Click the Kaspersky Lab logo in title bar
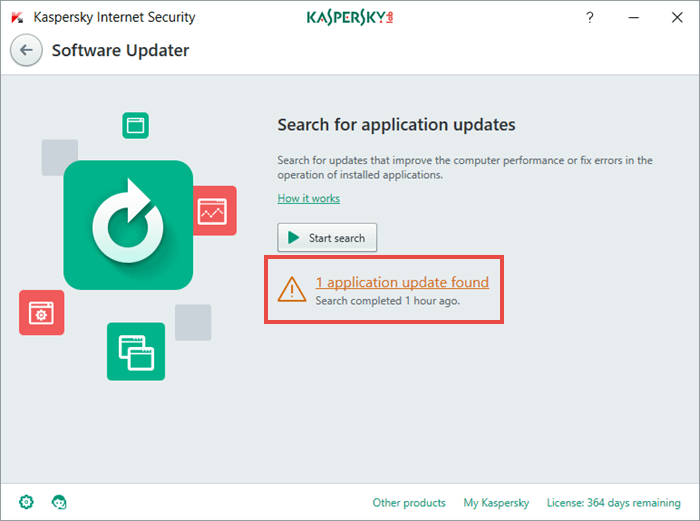700x521 pixels. click(x=350, y=17)
